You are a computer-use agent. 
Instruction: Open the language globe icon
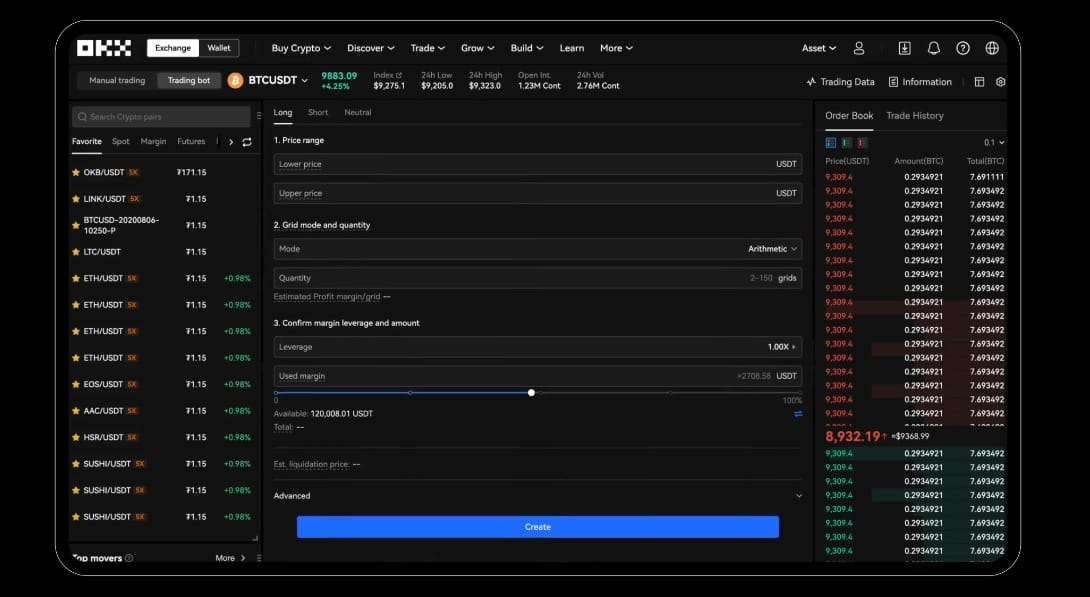(991, 47)
